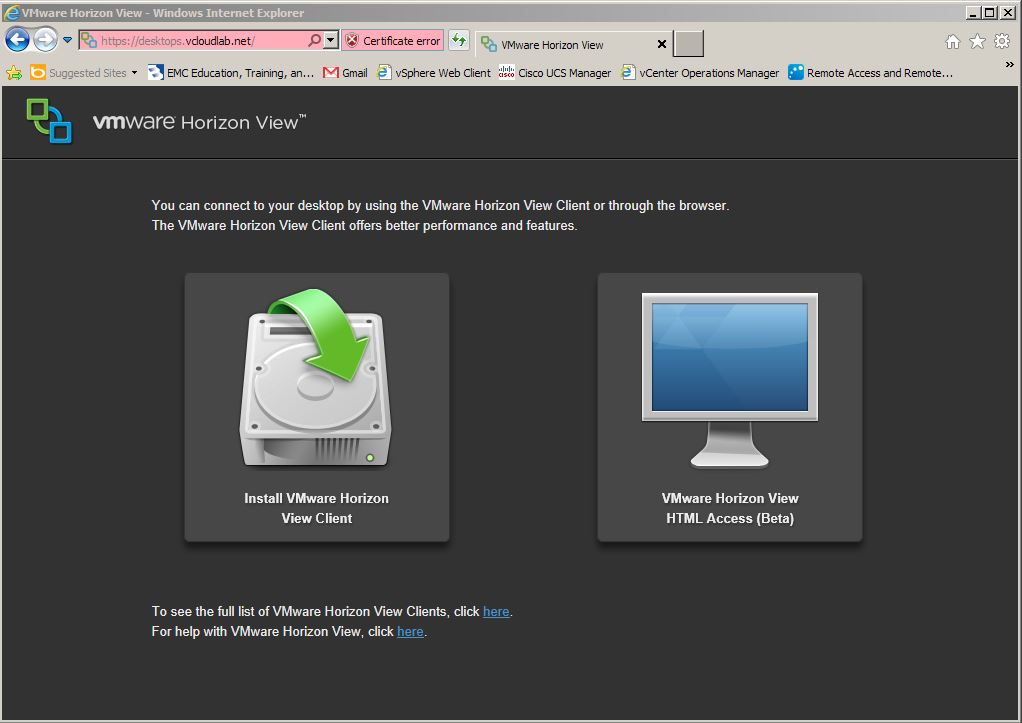Click the vCenter Operations Manager page favicon
The height and width of the screenshot is (723, 1022).
628,73
